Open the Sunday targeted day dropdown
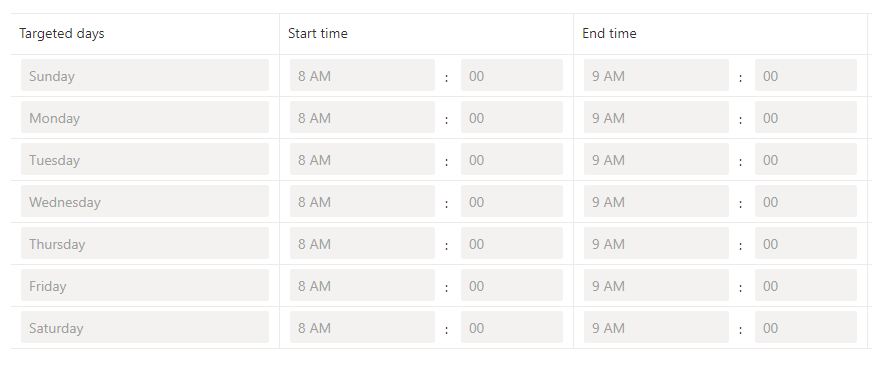The image size is (872, 366). [145, 75]
